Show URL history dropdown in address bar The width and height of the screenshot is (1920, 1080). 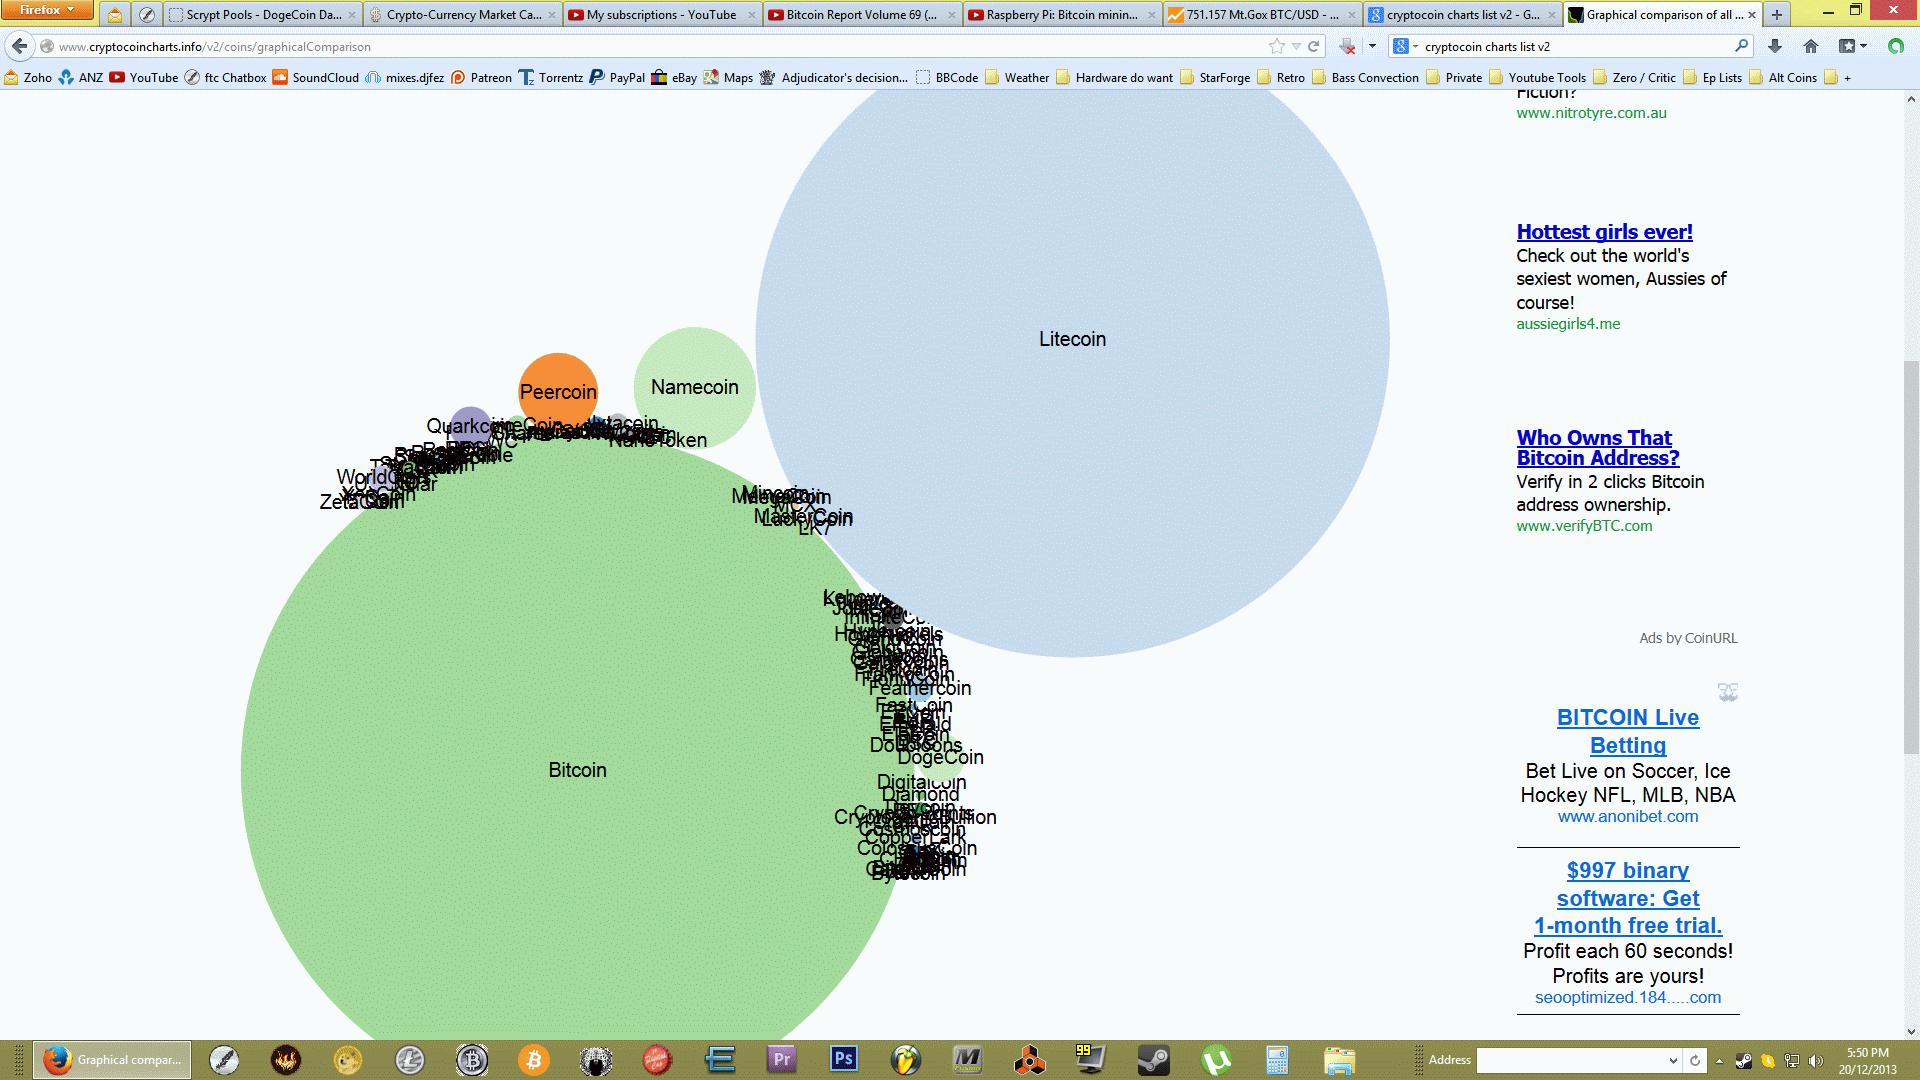(x=1296, y=46)
